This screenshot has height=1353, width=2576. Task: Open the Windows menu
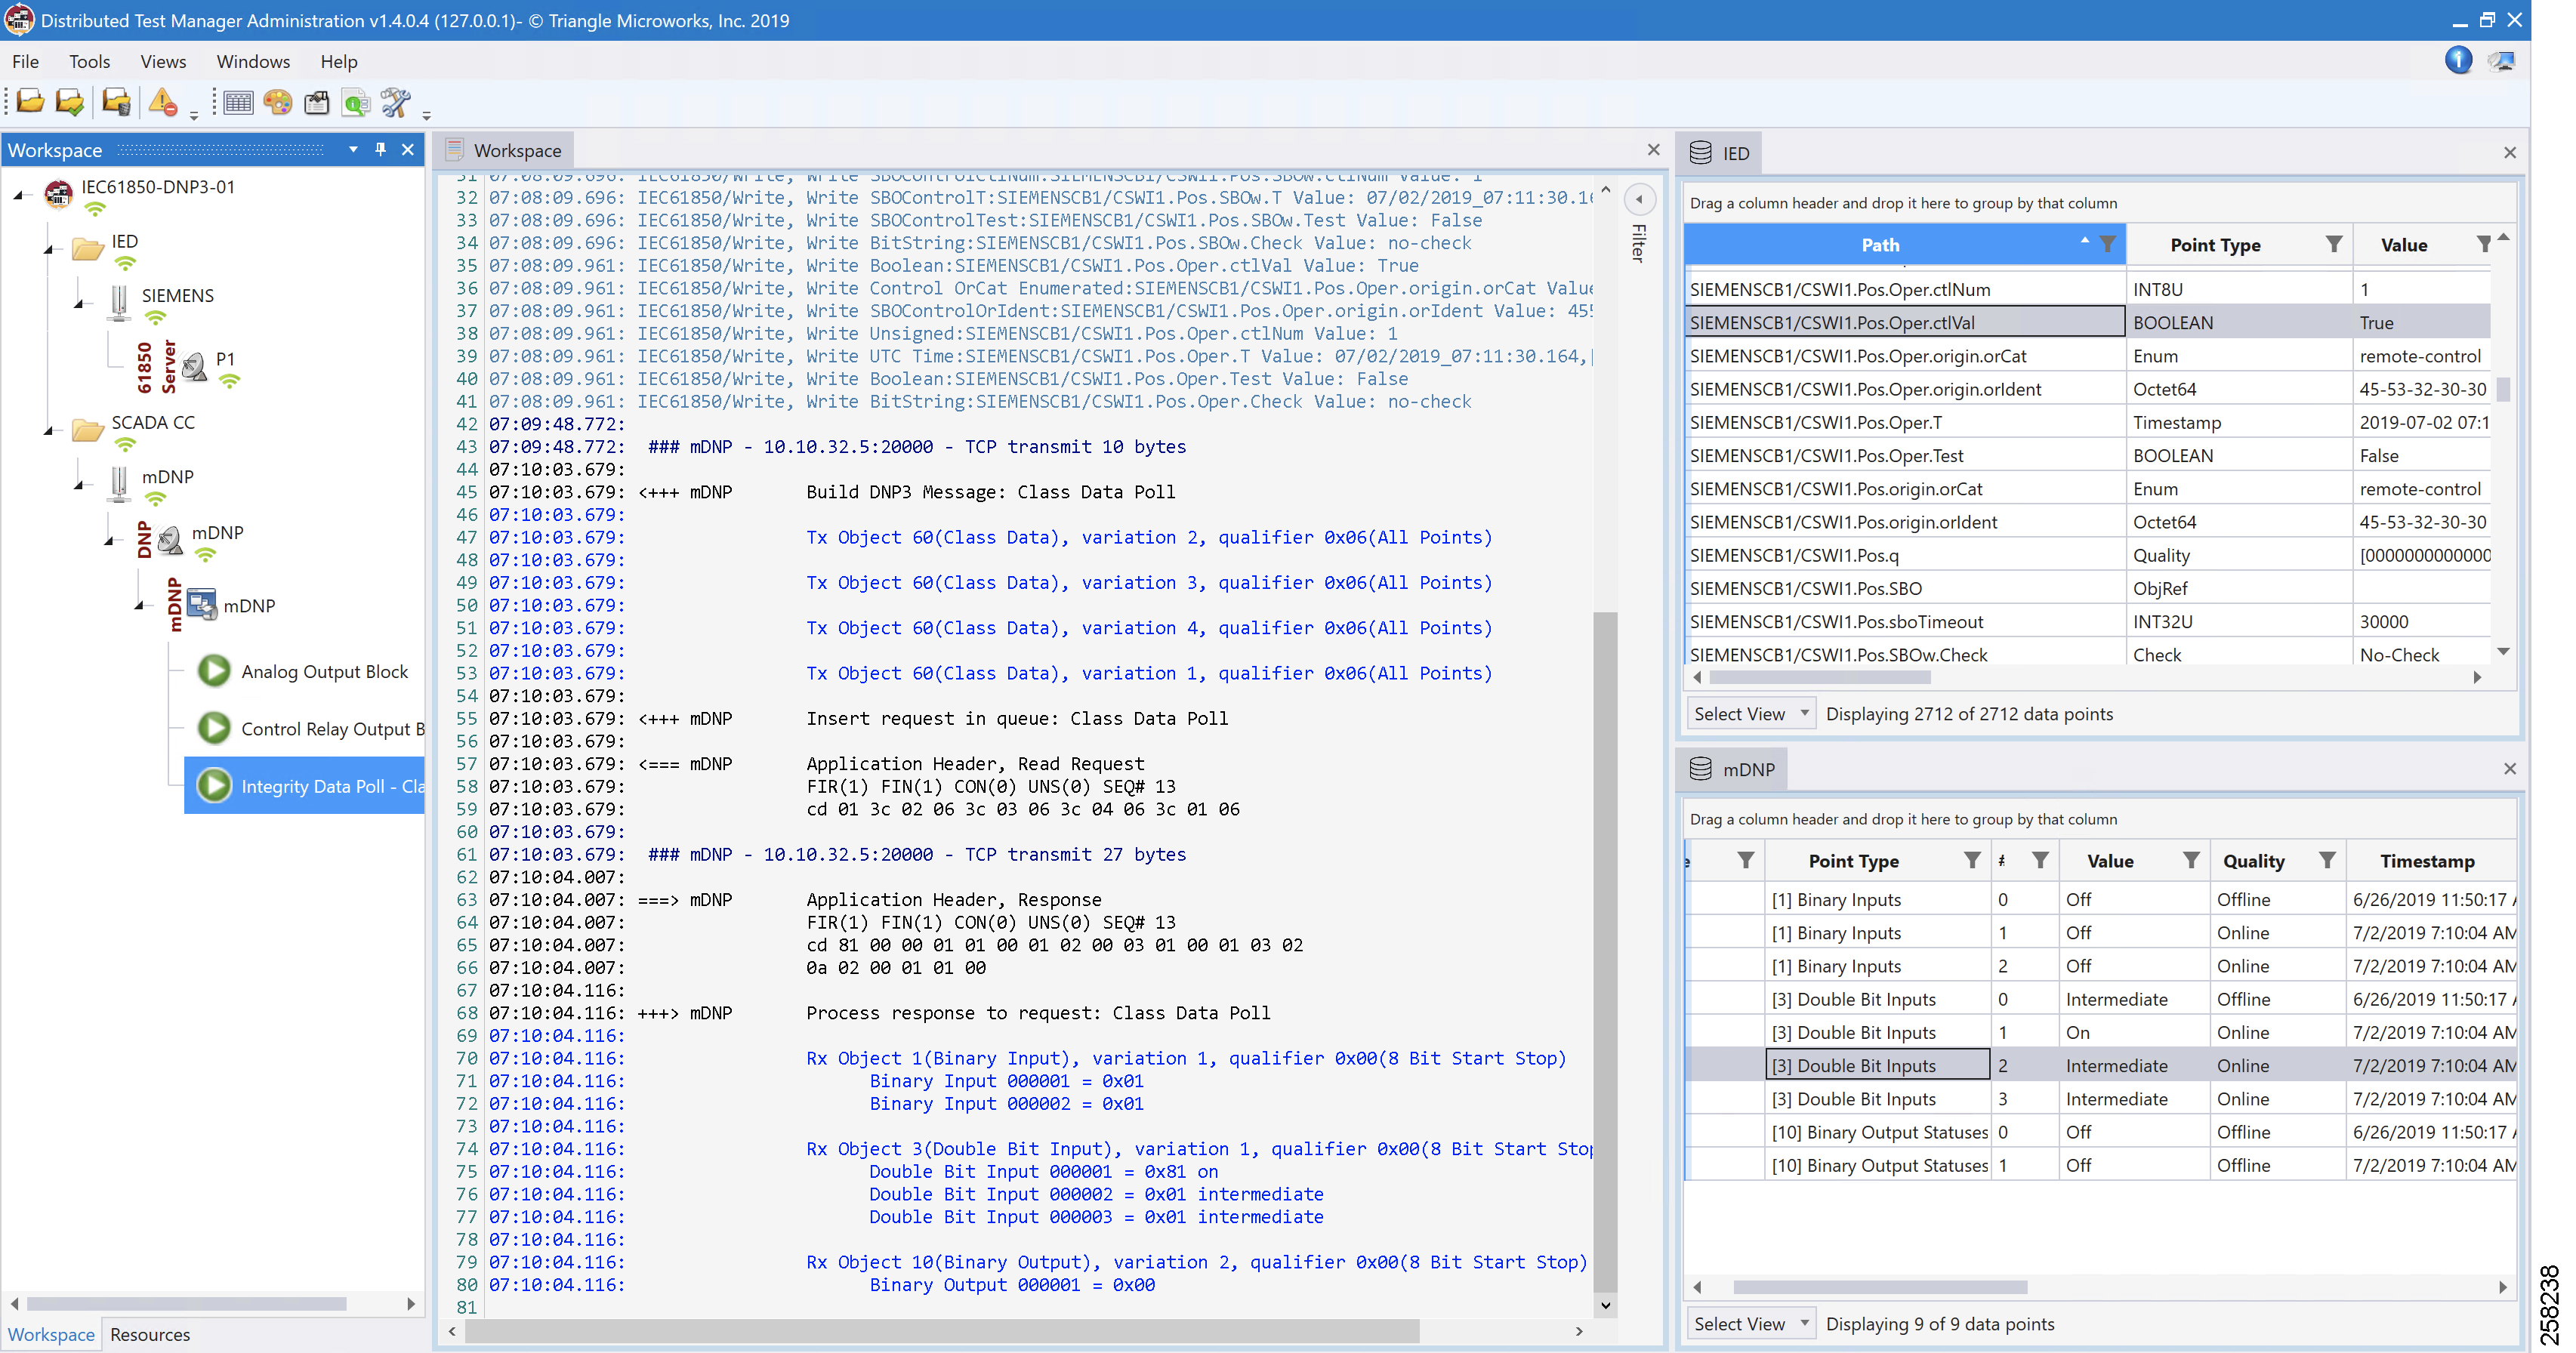click(x=253, y=61)
